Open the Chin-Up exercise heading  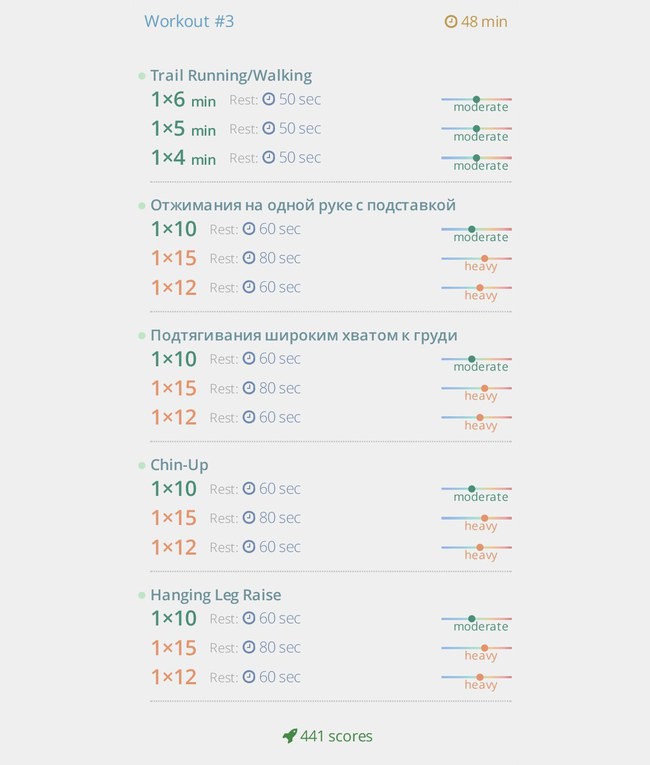point(179,465)
